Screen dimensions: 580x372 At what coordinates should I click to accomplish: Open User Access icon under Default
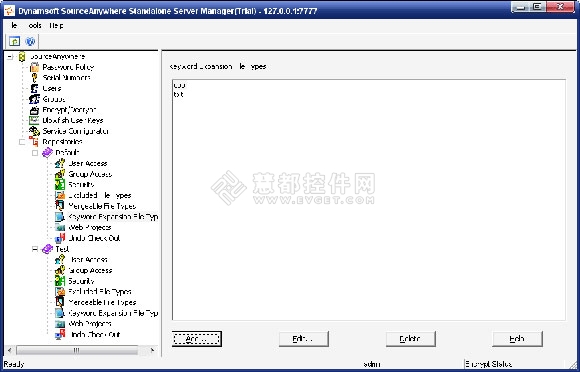(60, 163)
